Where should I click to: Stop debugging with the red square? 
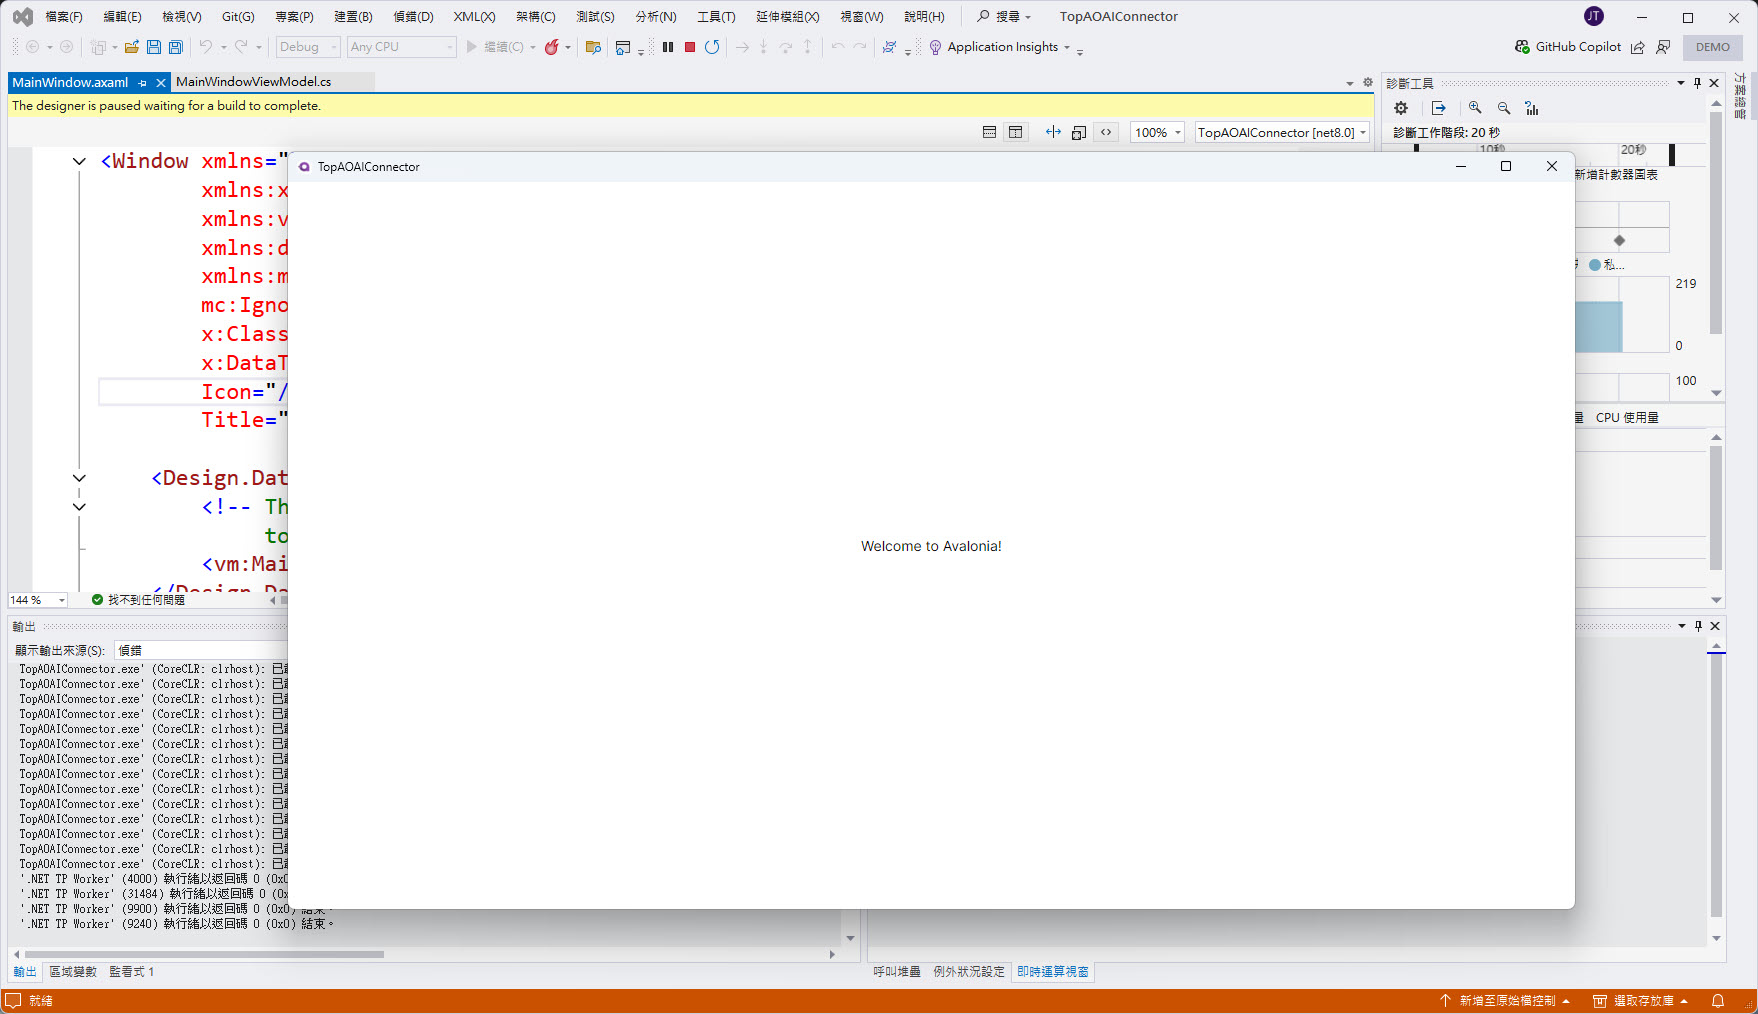coord(690,47)
